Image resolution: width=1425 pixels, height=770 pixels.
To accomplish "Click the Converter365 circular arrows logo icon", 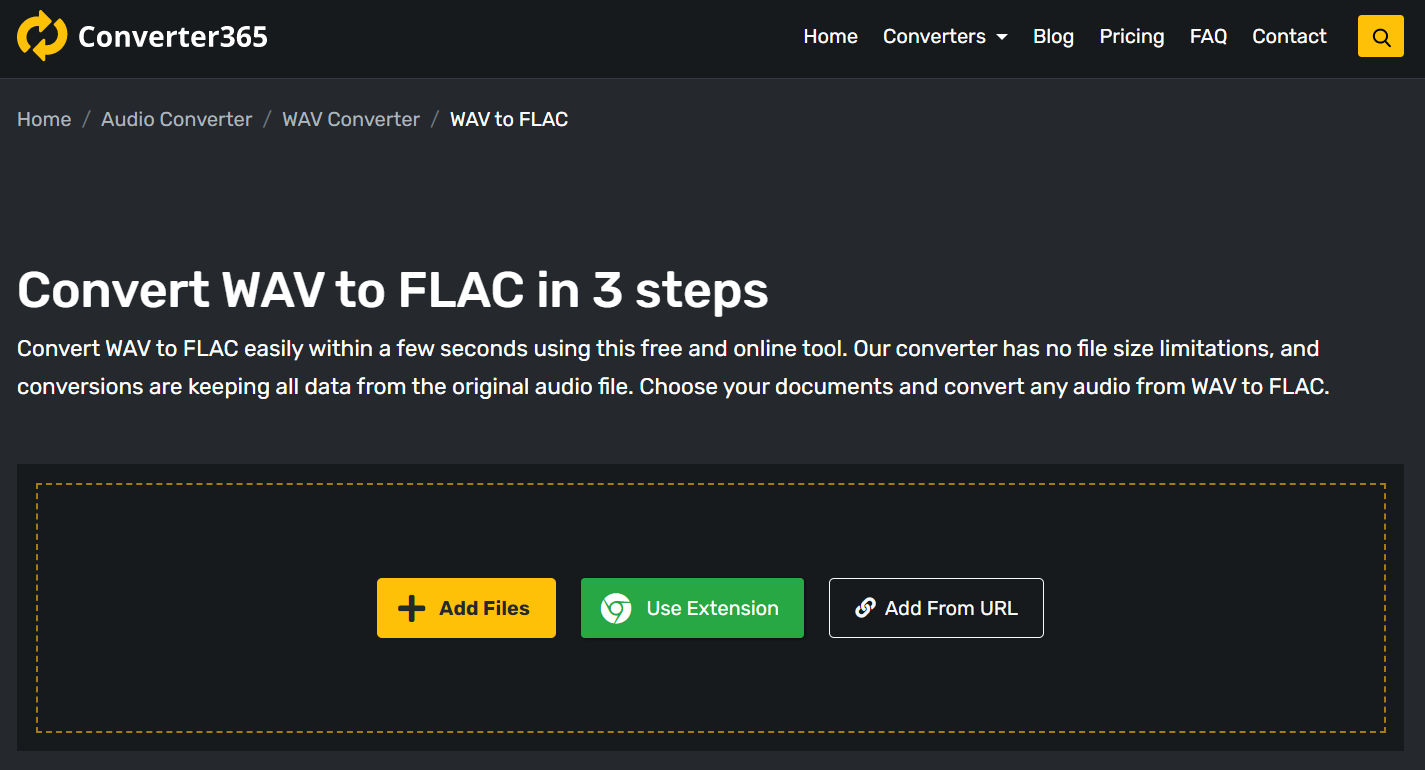I will pos(42,37).
